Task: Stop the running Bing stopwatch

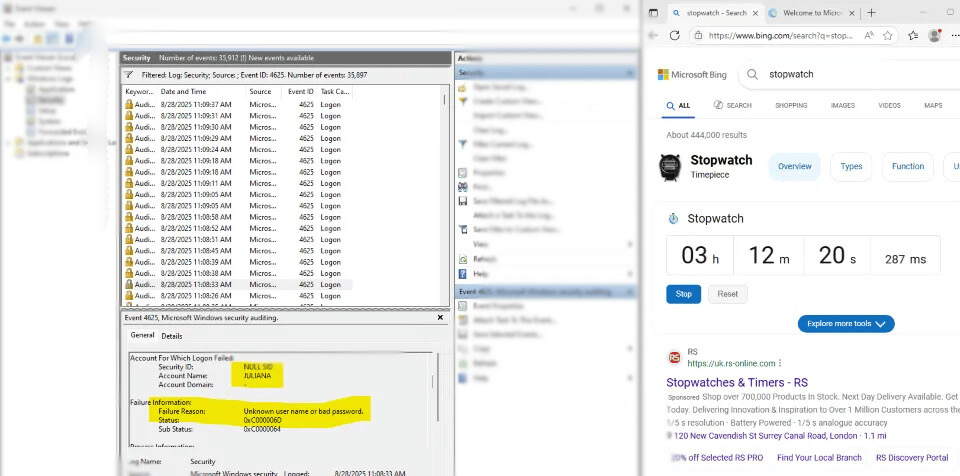Action: 683,294
